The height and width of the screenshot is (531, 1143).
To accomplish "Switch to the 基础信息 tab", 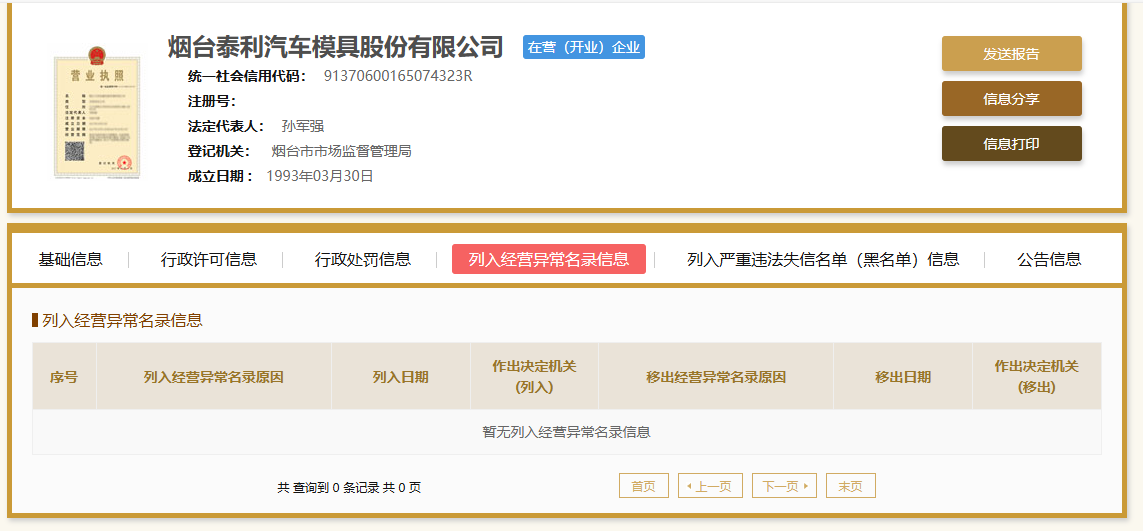I will coord(71,259).
